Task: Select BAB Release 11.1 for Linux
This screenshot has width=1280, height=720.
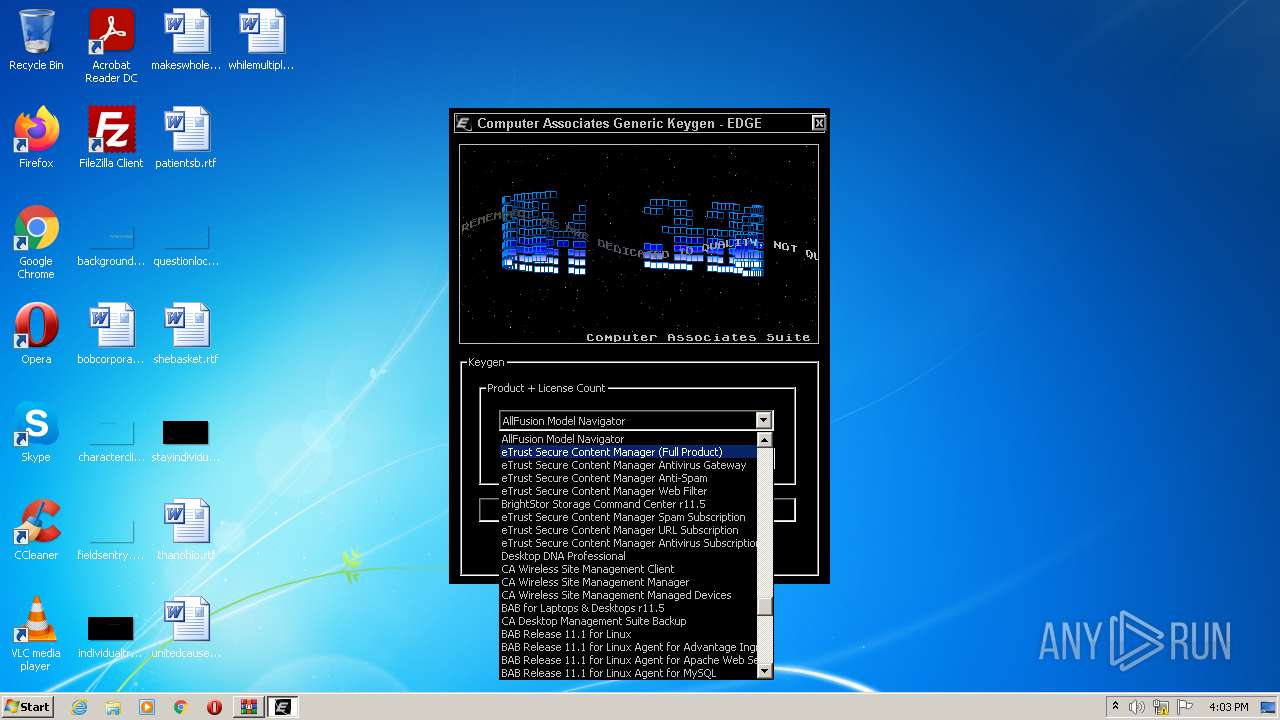Action: tap(628, 634)
